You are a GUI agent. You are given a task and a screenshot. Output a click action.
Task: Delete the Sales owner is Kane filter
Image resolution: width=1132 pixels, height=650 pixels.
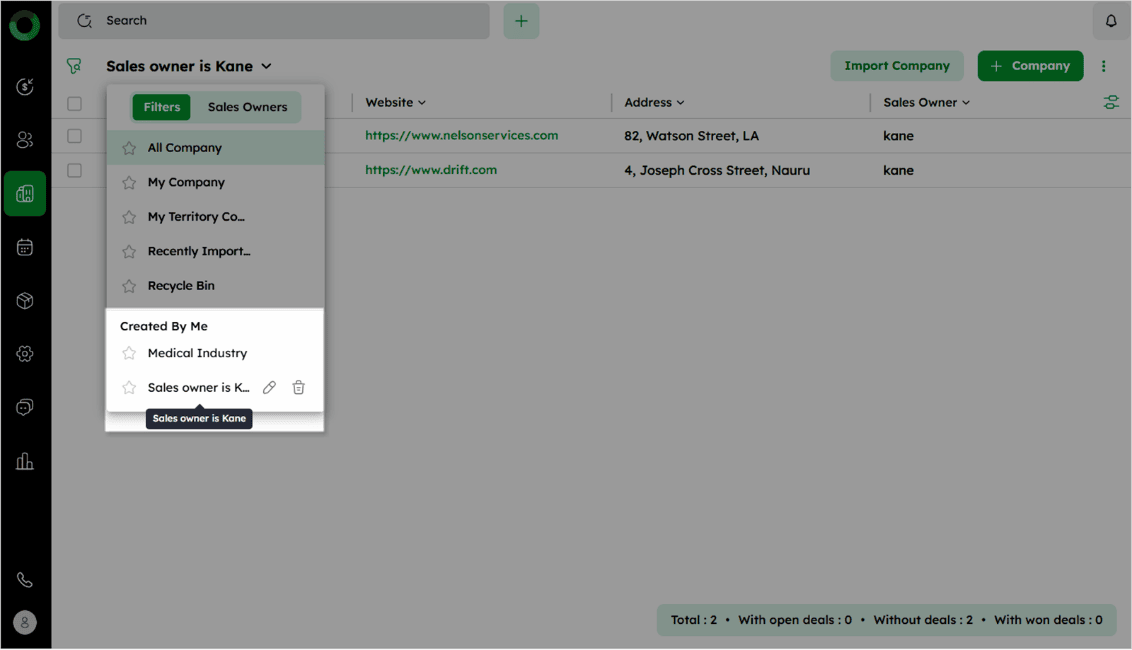click(x=298, y=388)
